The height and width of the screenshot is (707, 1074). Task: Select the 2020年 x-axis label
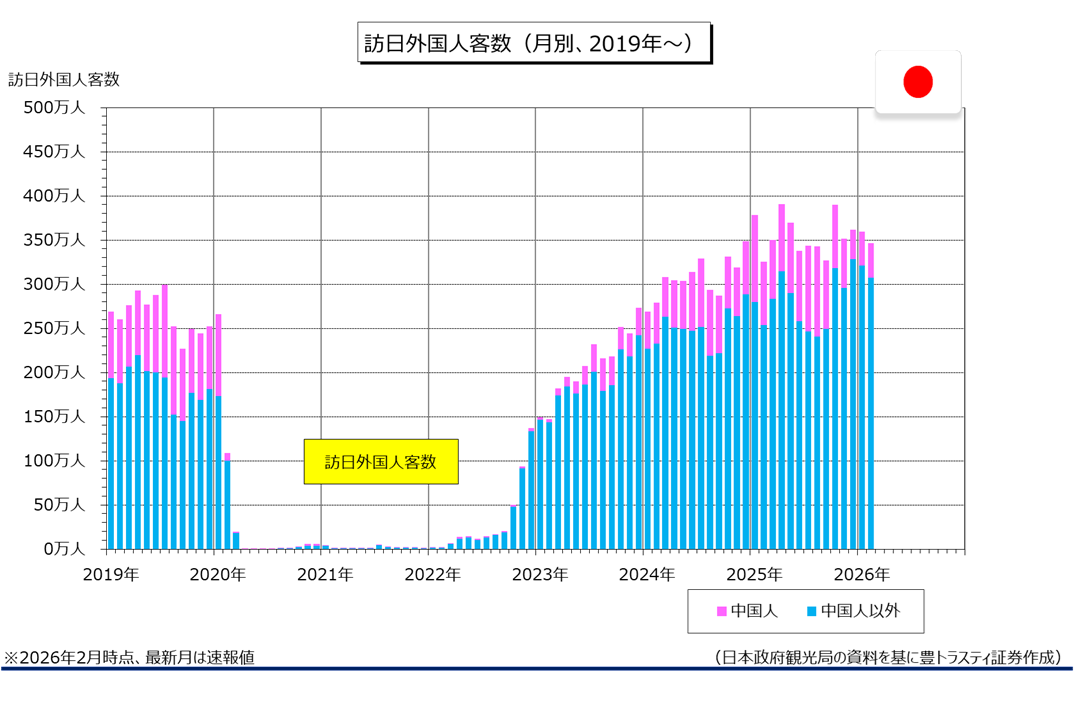(218, 575)
